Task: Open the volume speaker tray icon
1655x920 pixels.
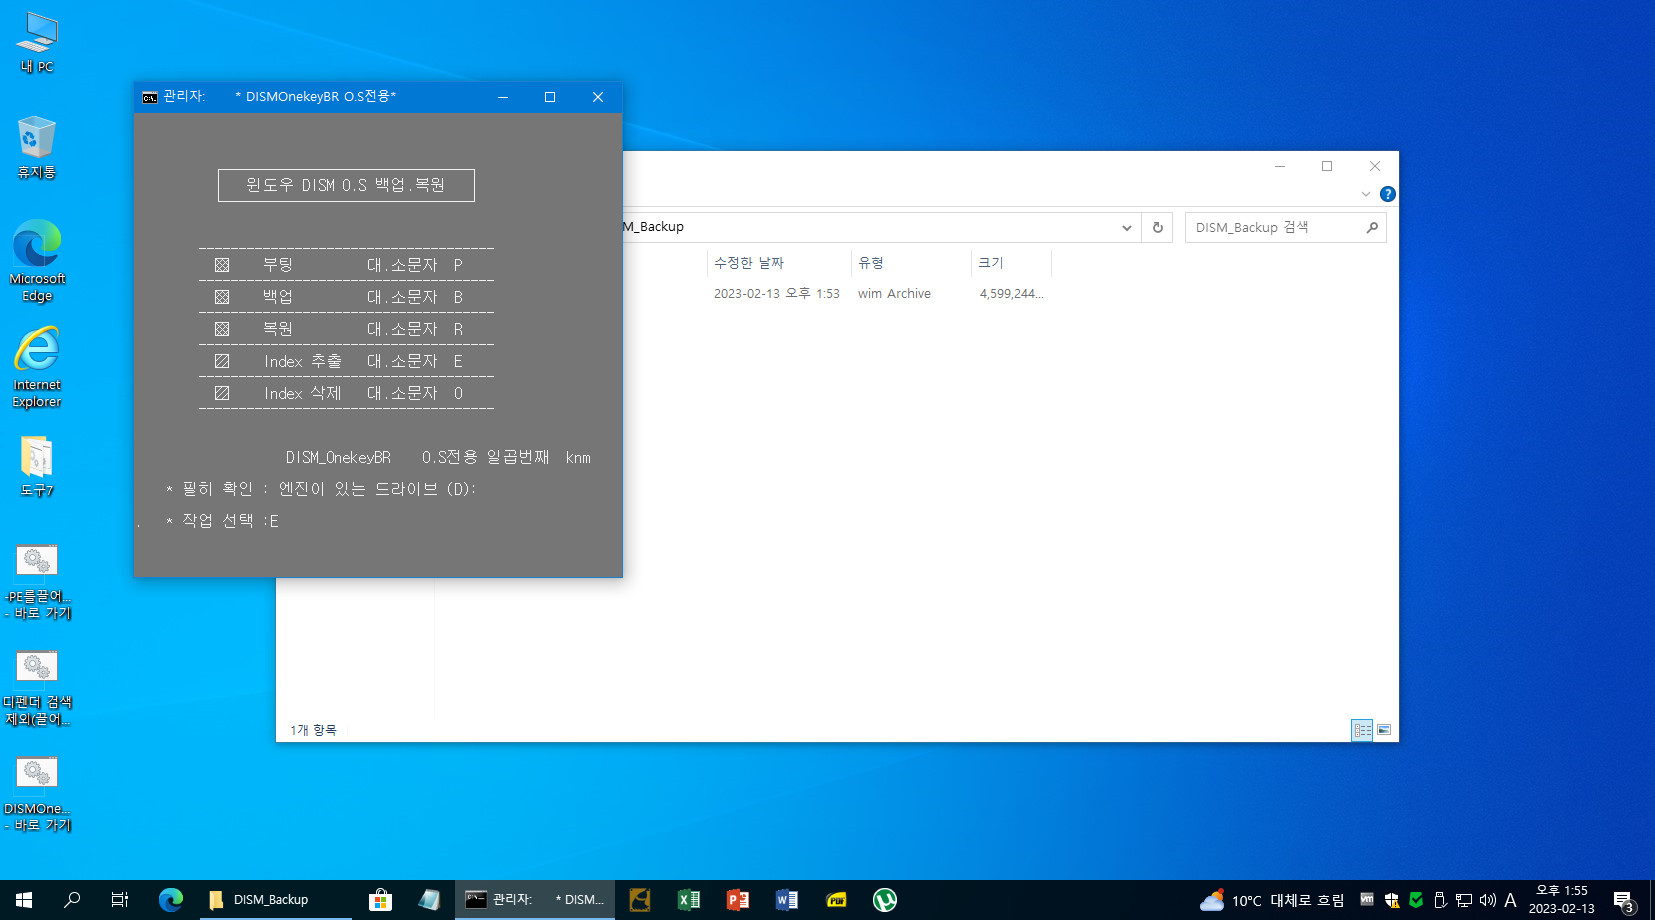Action: 1488,900
